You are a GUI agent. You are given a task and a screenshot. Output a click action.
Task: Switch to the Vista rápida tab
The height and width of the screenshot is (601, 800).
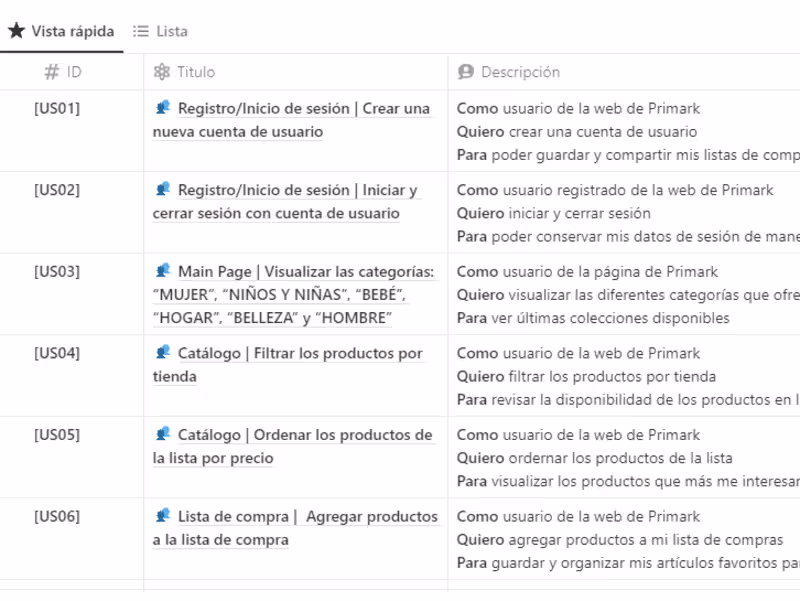[x=61, y=31]
